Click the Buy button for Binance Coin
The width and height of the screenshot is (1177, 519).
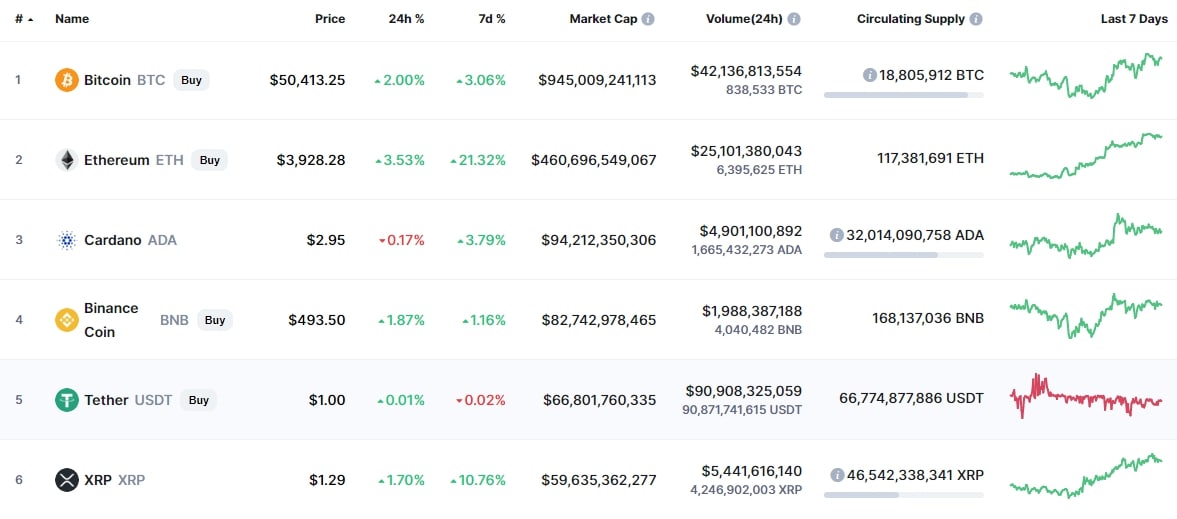point(215,320)
